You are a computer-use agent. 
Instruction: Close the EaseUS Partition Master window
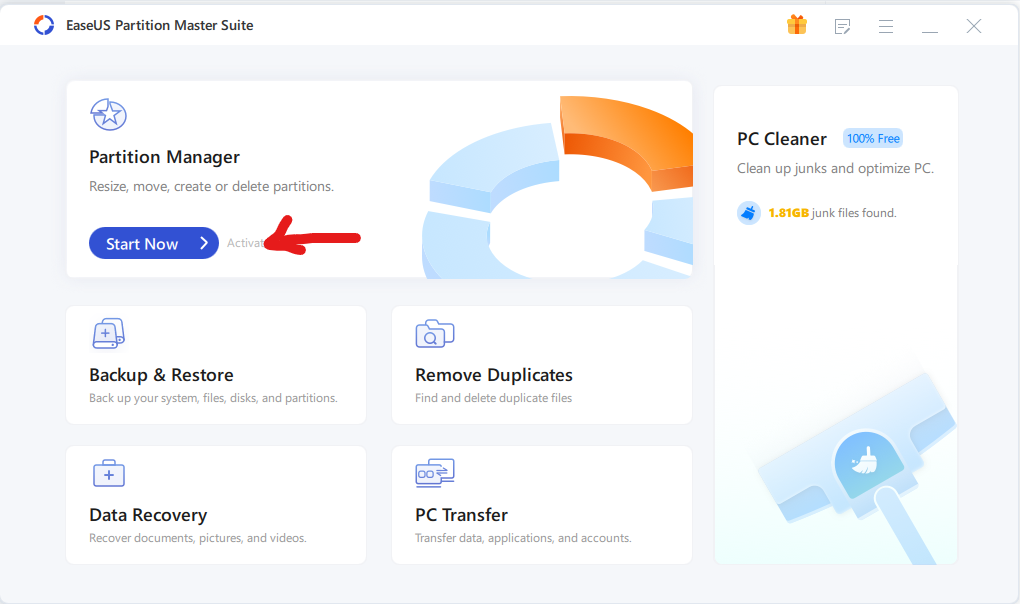[x=974, y=26]
